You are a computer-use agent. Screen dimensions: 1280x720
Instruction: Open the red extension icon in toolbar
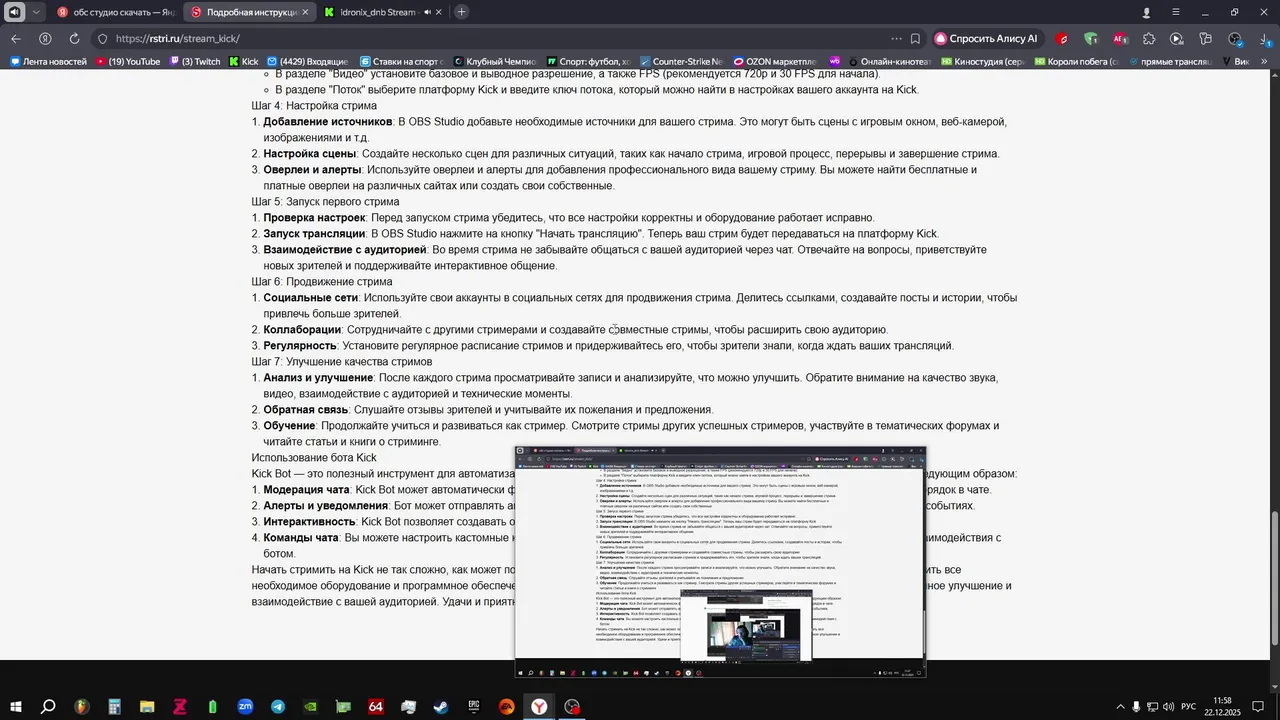[x=1063, y=39]
